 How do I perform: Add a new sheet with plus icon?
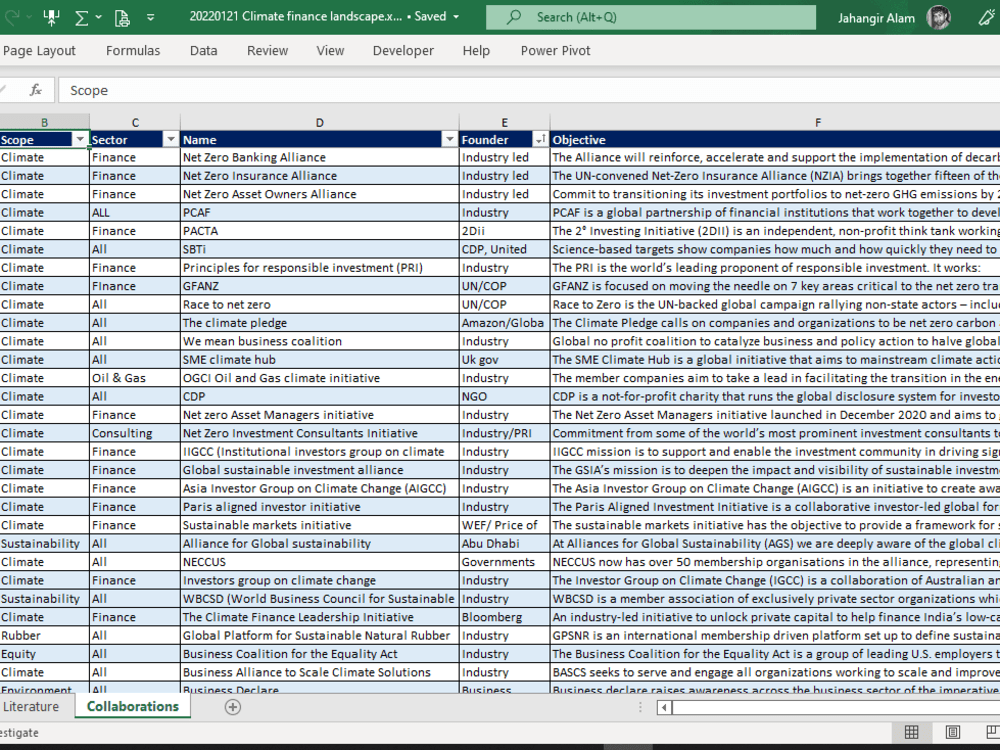pos(233,707)
